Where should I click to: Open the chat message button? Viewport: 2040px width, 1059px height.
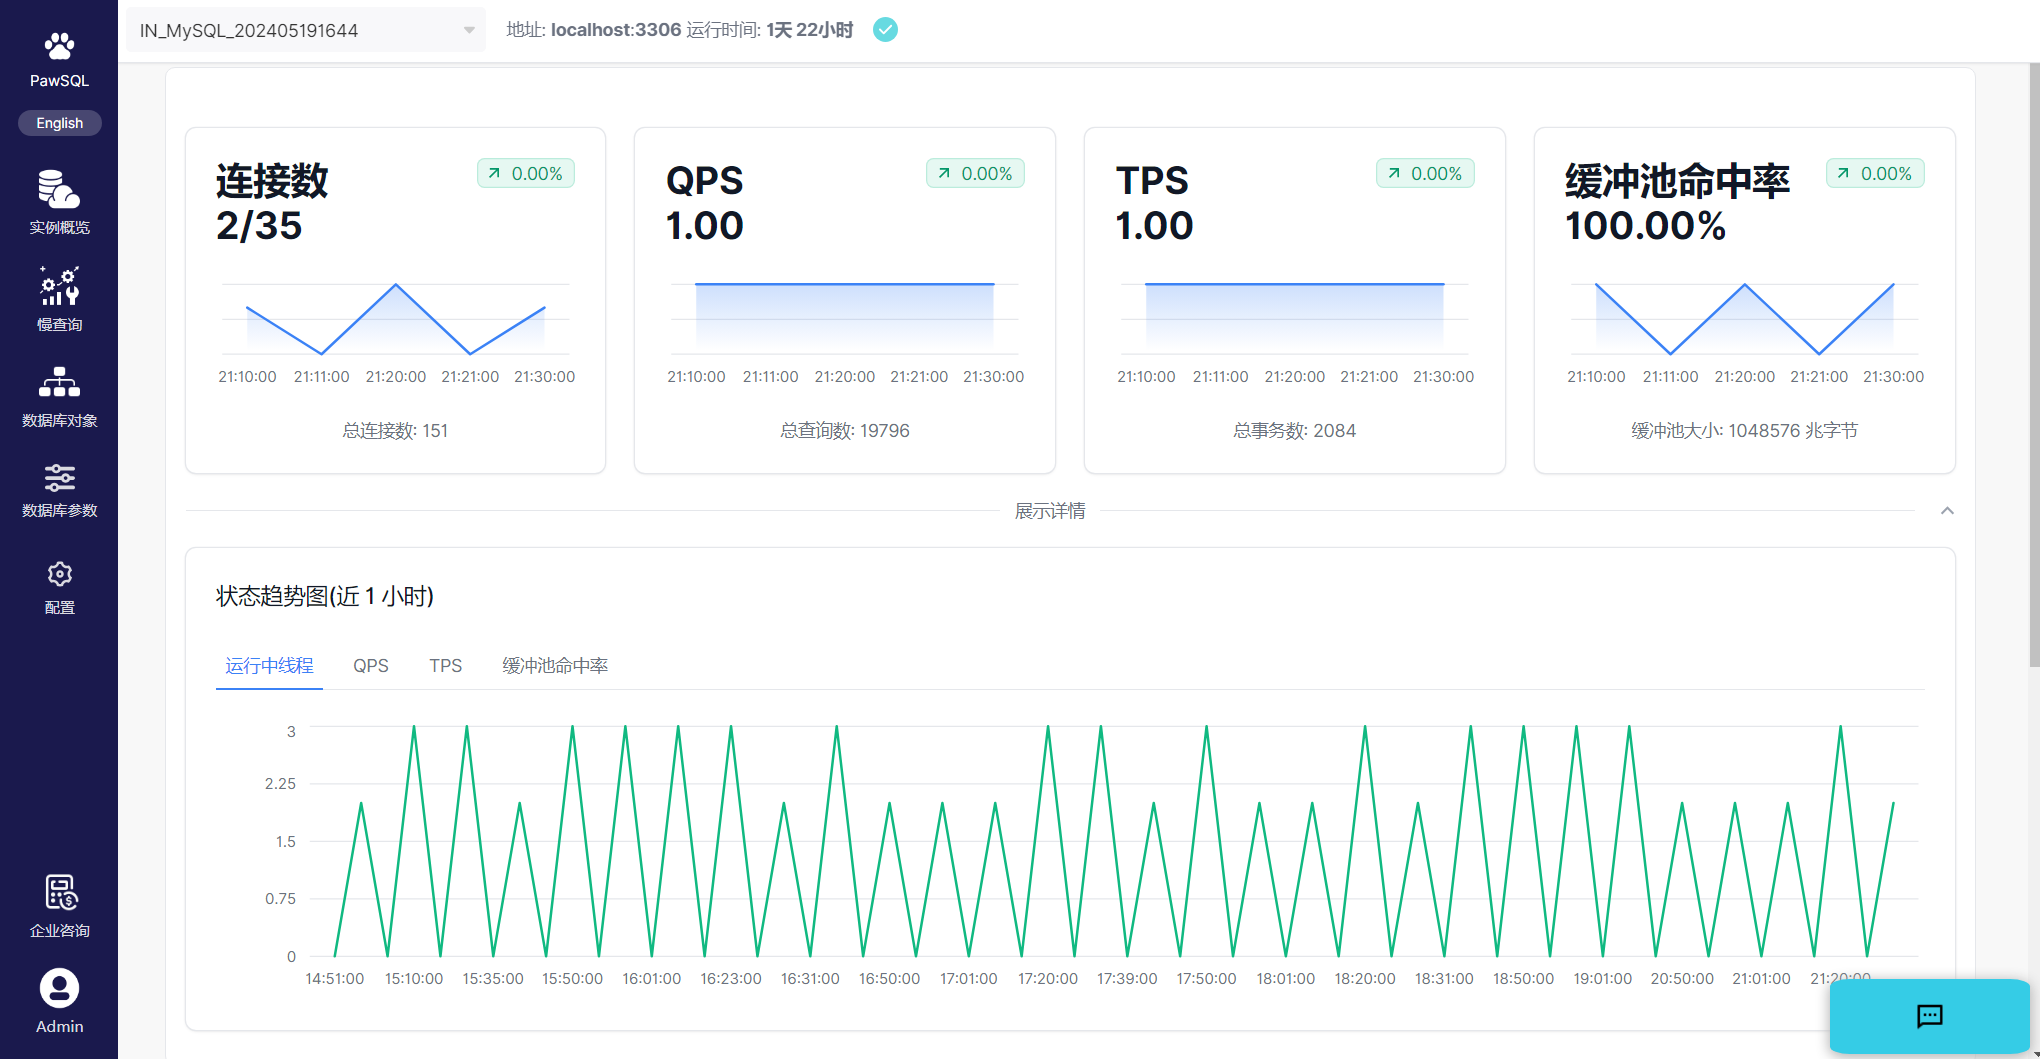1929,1016
